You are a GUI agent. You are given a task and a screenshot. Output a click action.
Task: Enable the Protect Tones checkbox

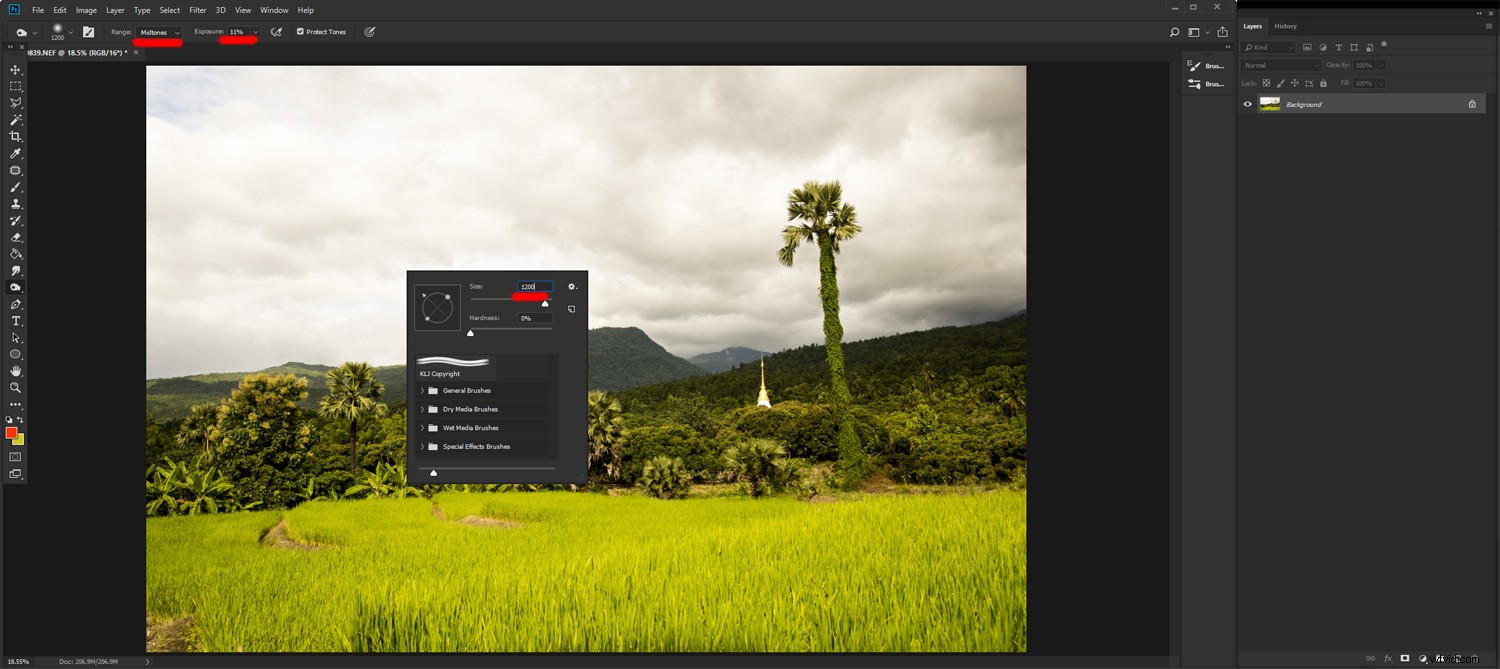coord(300,31)
